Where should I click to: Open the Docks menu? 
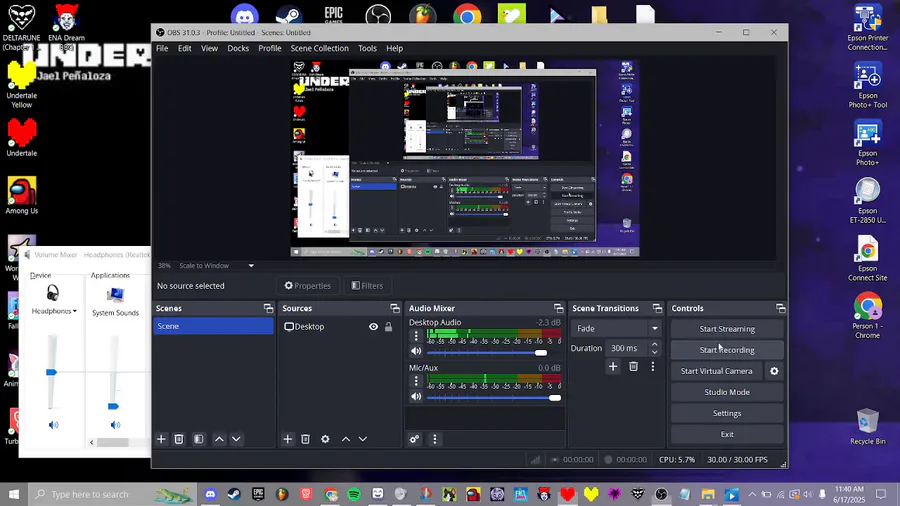[238, 48]
